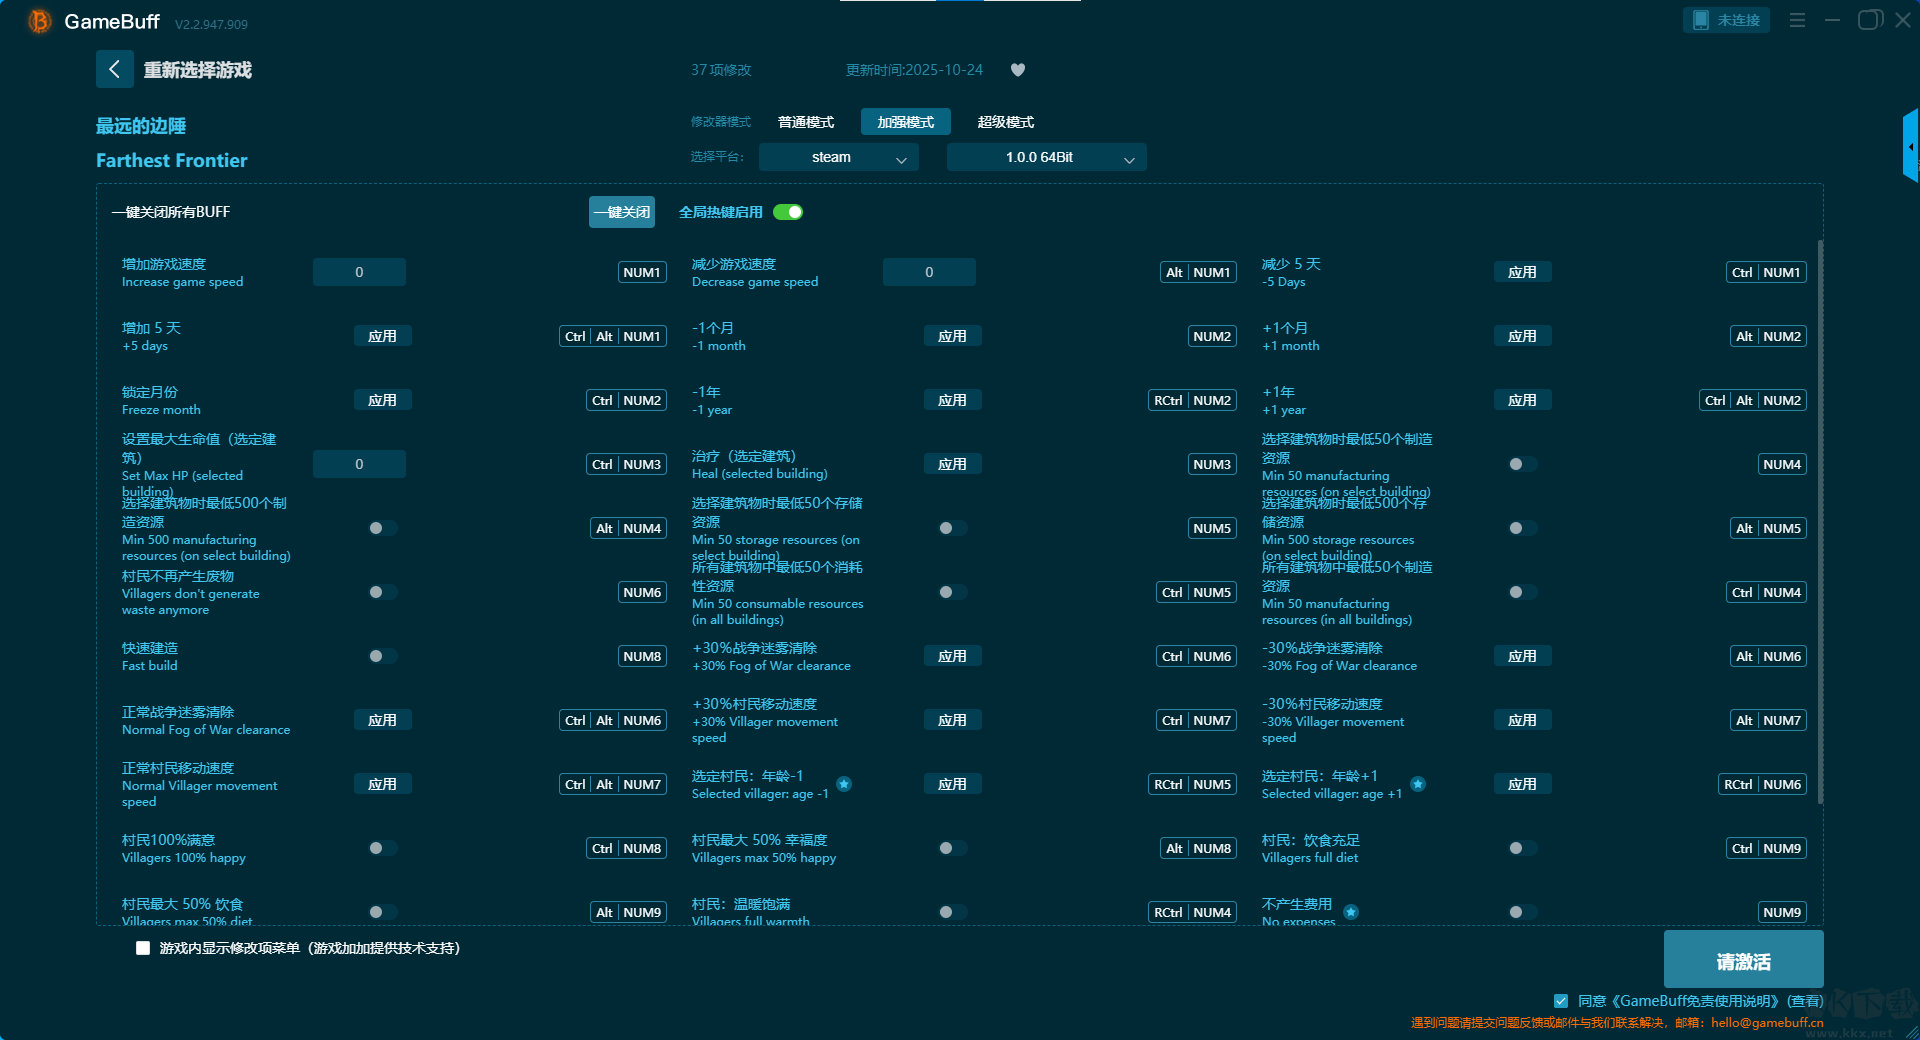The image size is (1920, 1040).
Task: Click the GameBuff logo icon
Action: pyautogui.click(x=40, y=21)
